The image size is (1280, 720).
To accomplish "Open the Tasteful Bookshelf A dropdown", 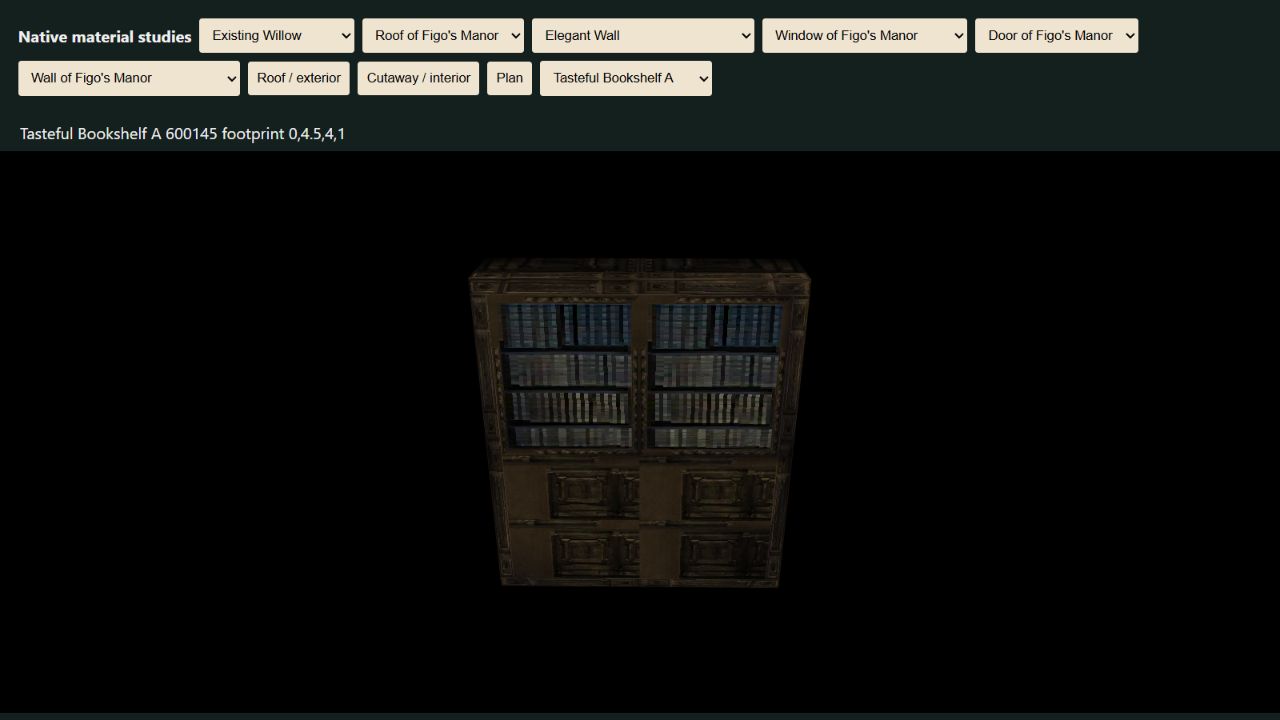I will [x=626, y=78].
